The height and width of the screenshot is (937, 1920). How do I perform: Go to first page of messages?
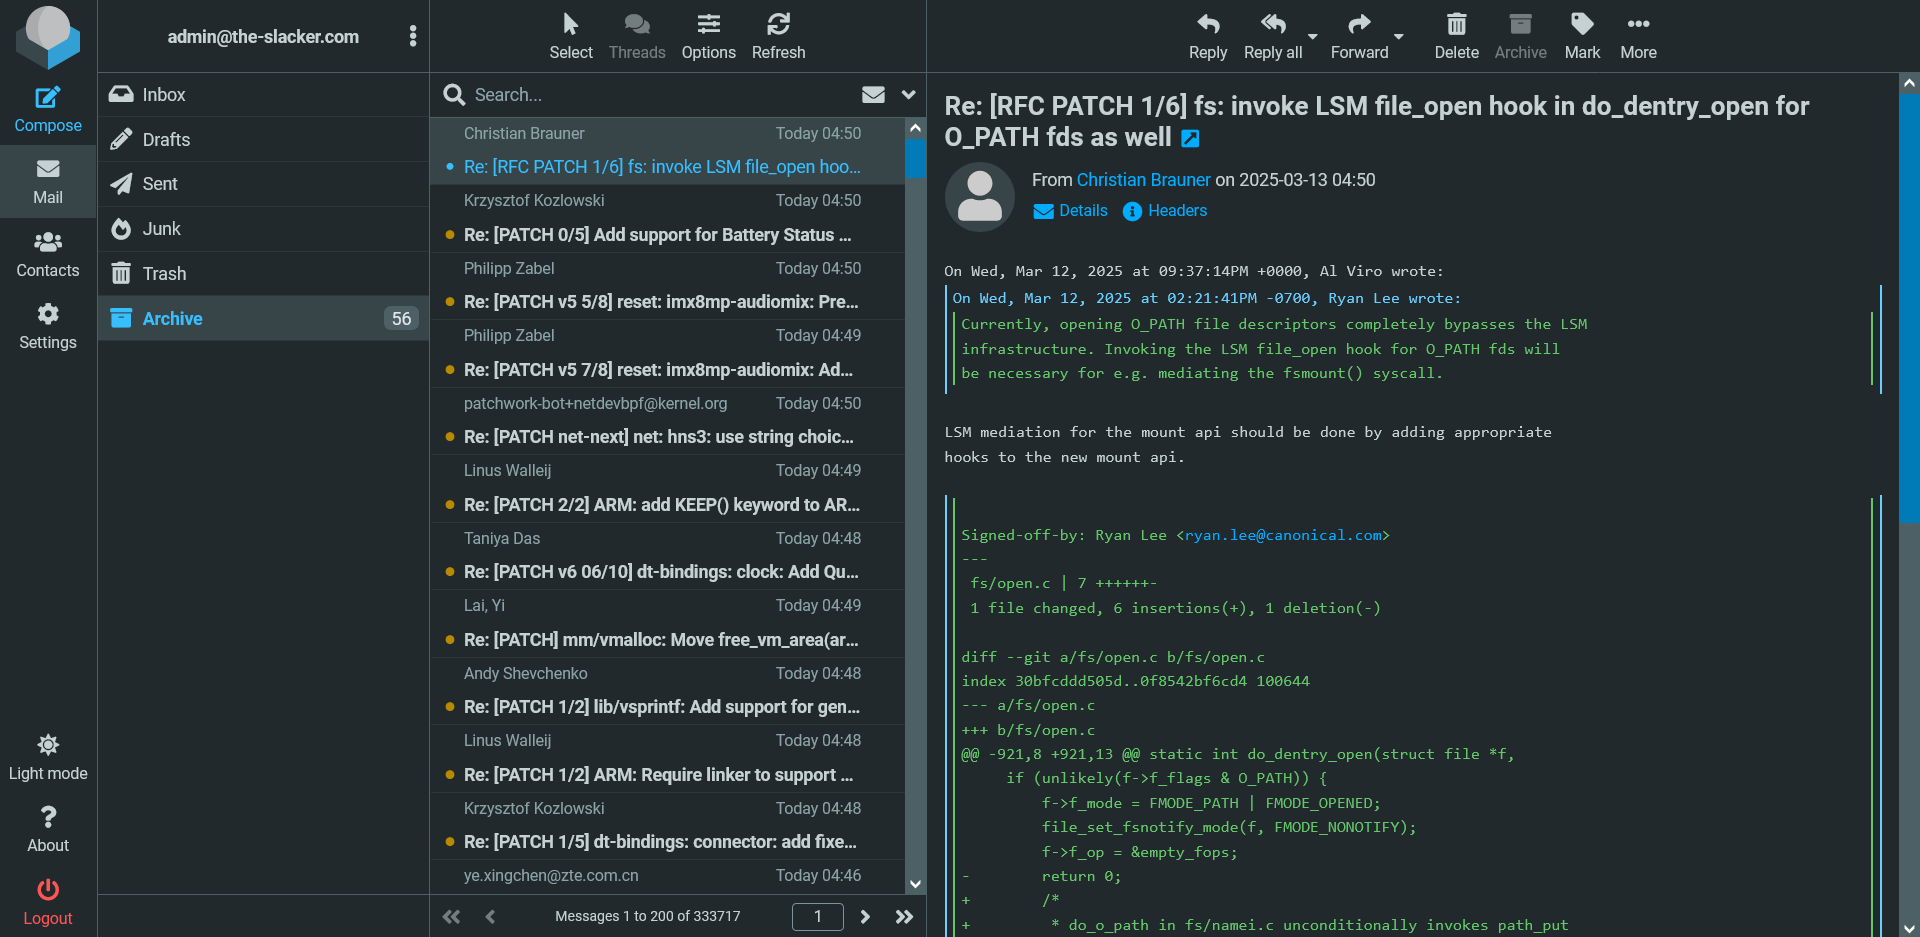[x=452, y=916]
